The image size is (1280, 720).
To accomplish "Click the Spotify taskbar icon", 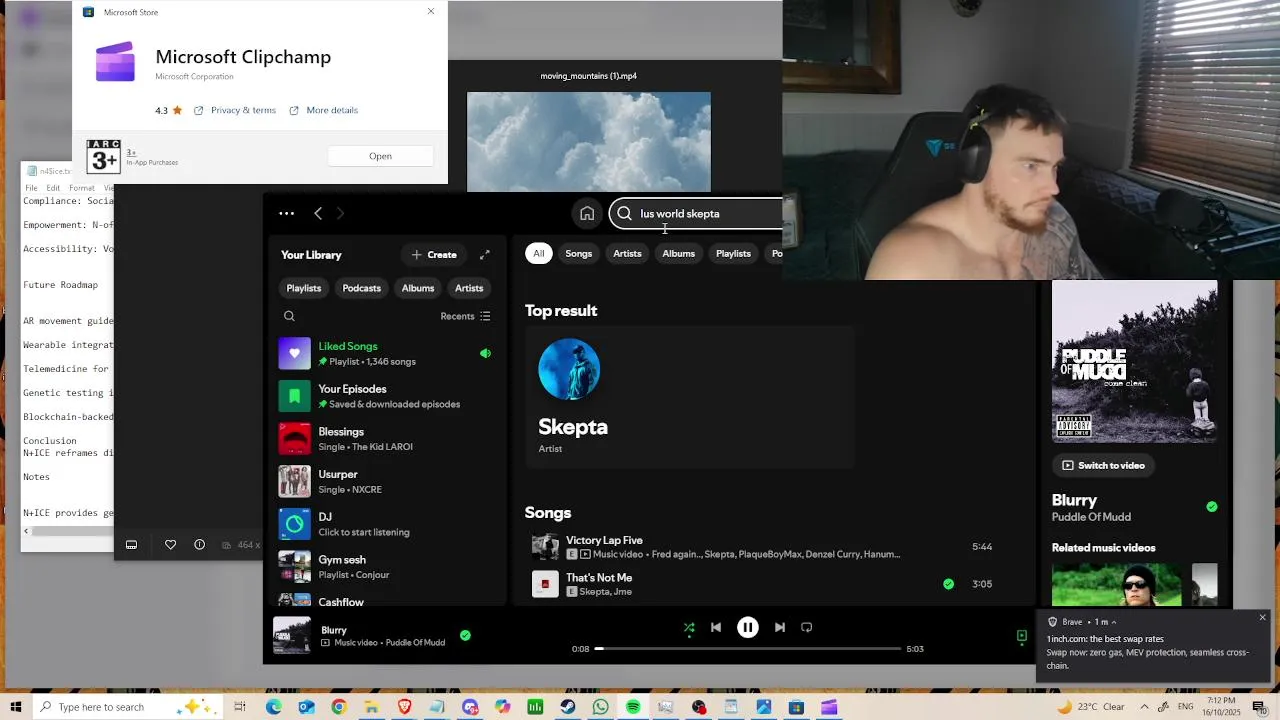I will point(633,707).
